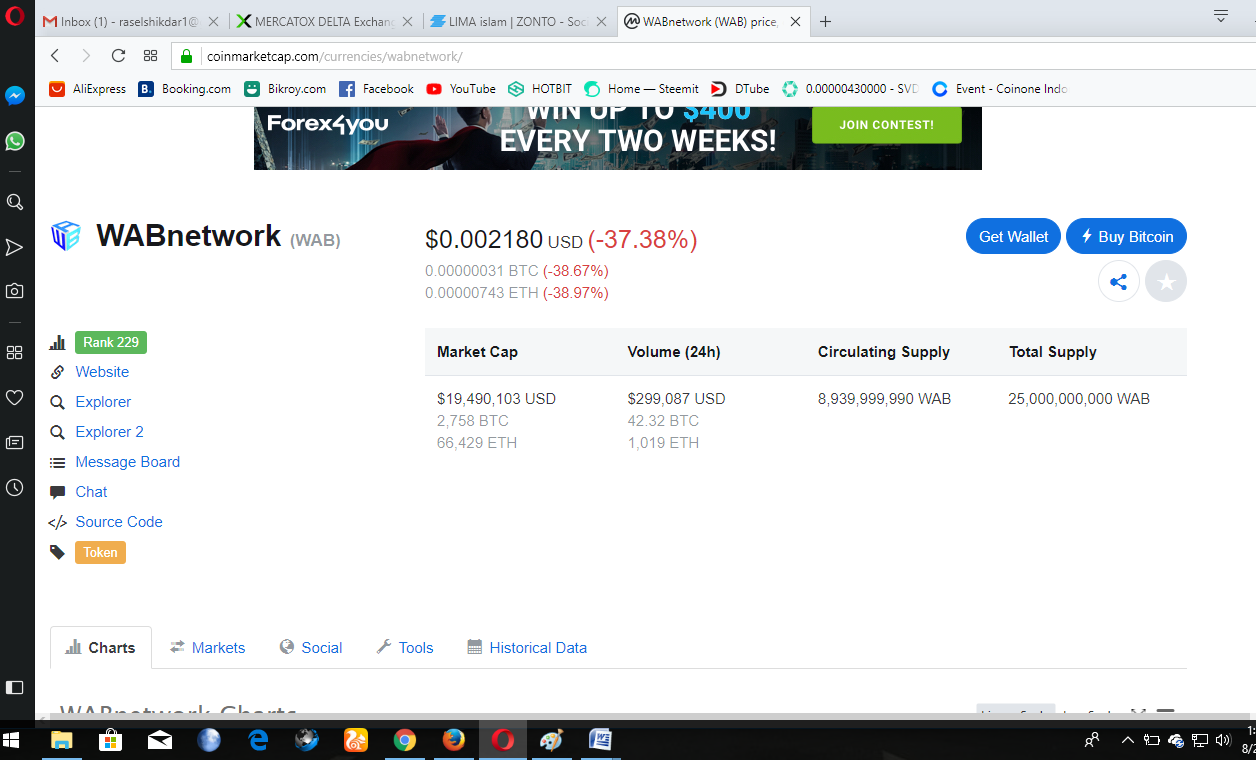Click the $19,490,103 USD market cap value
1256x770 pixels.
(x=496, y=399)
